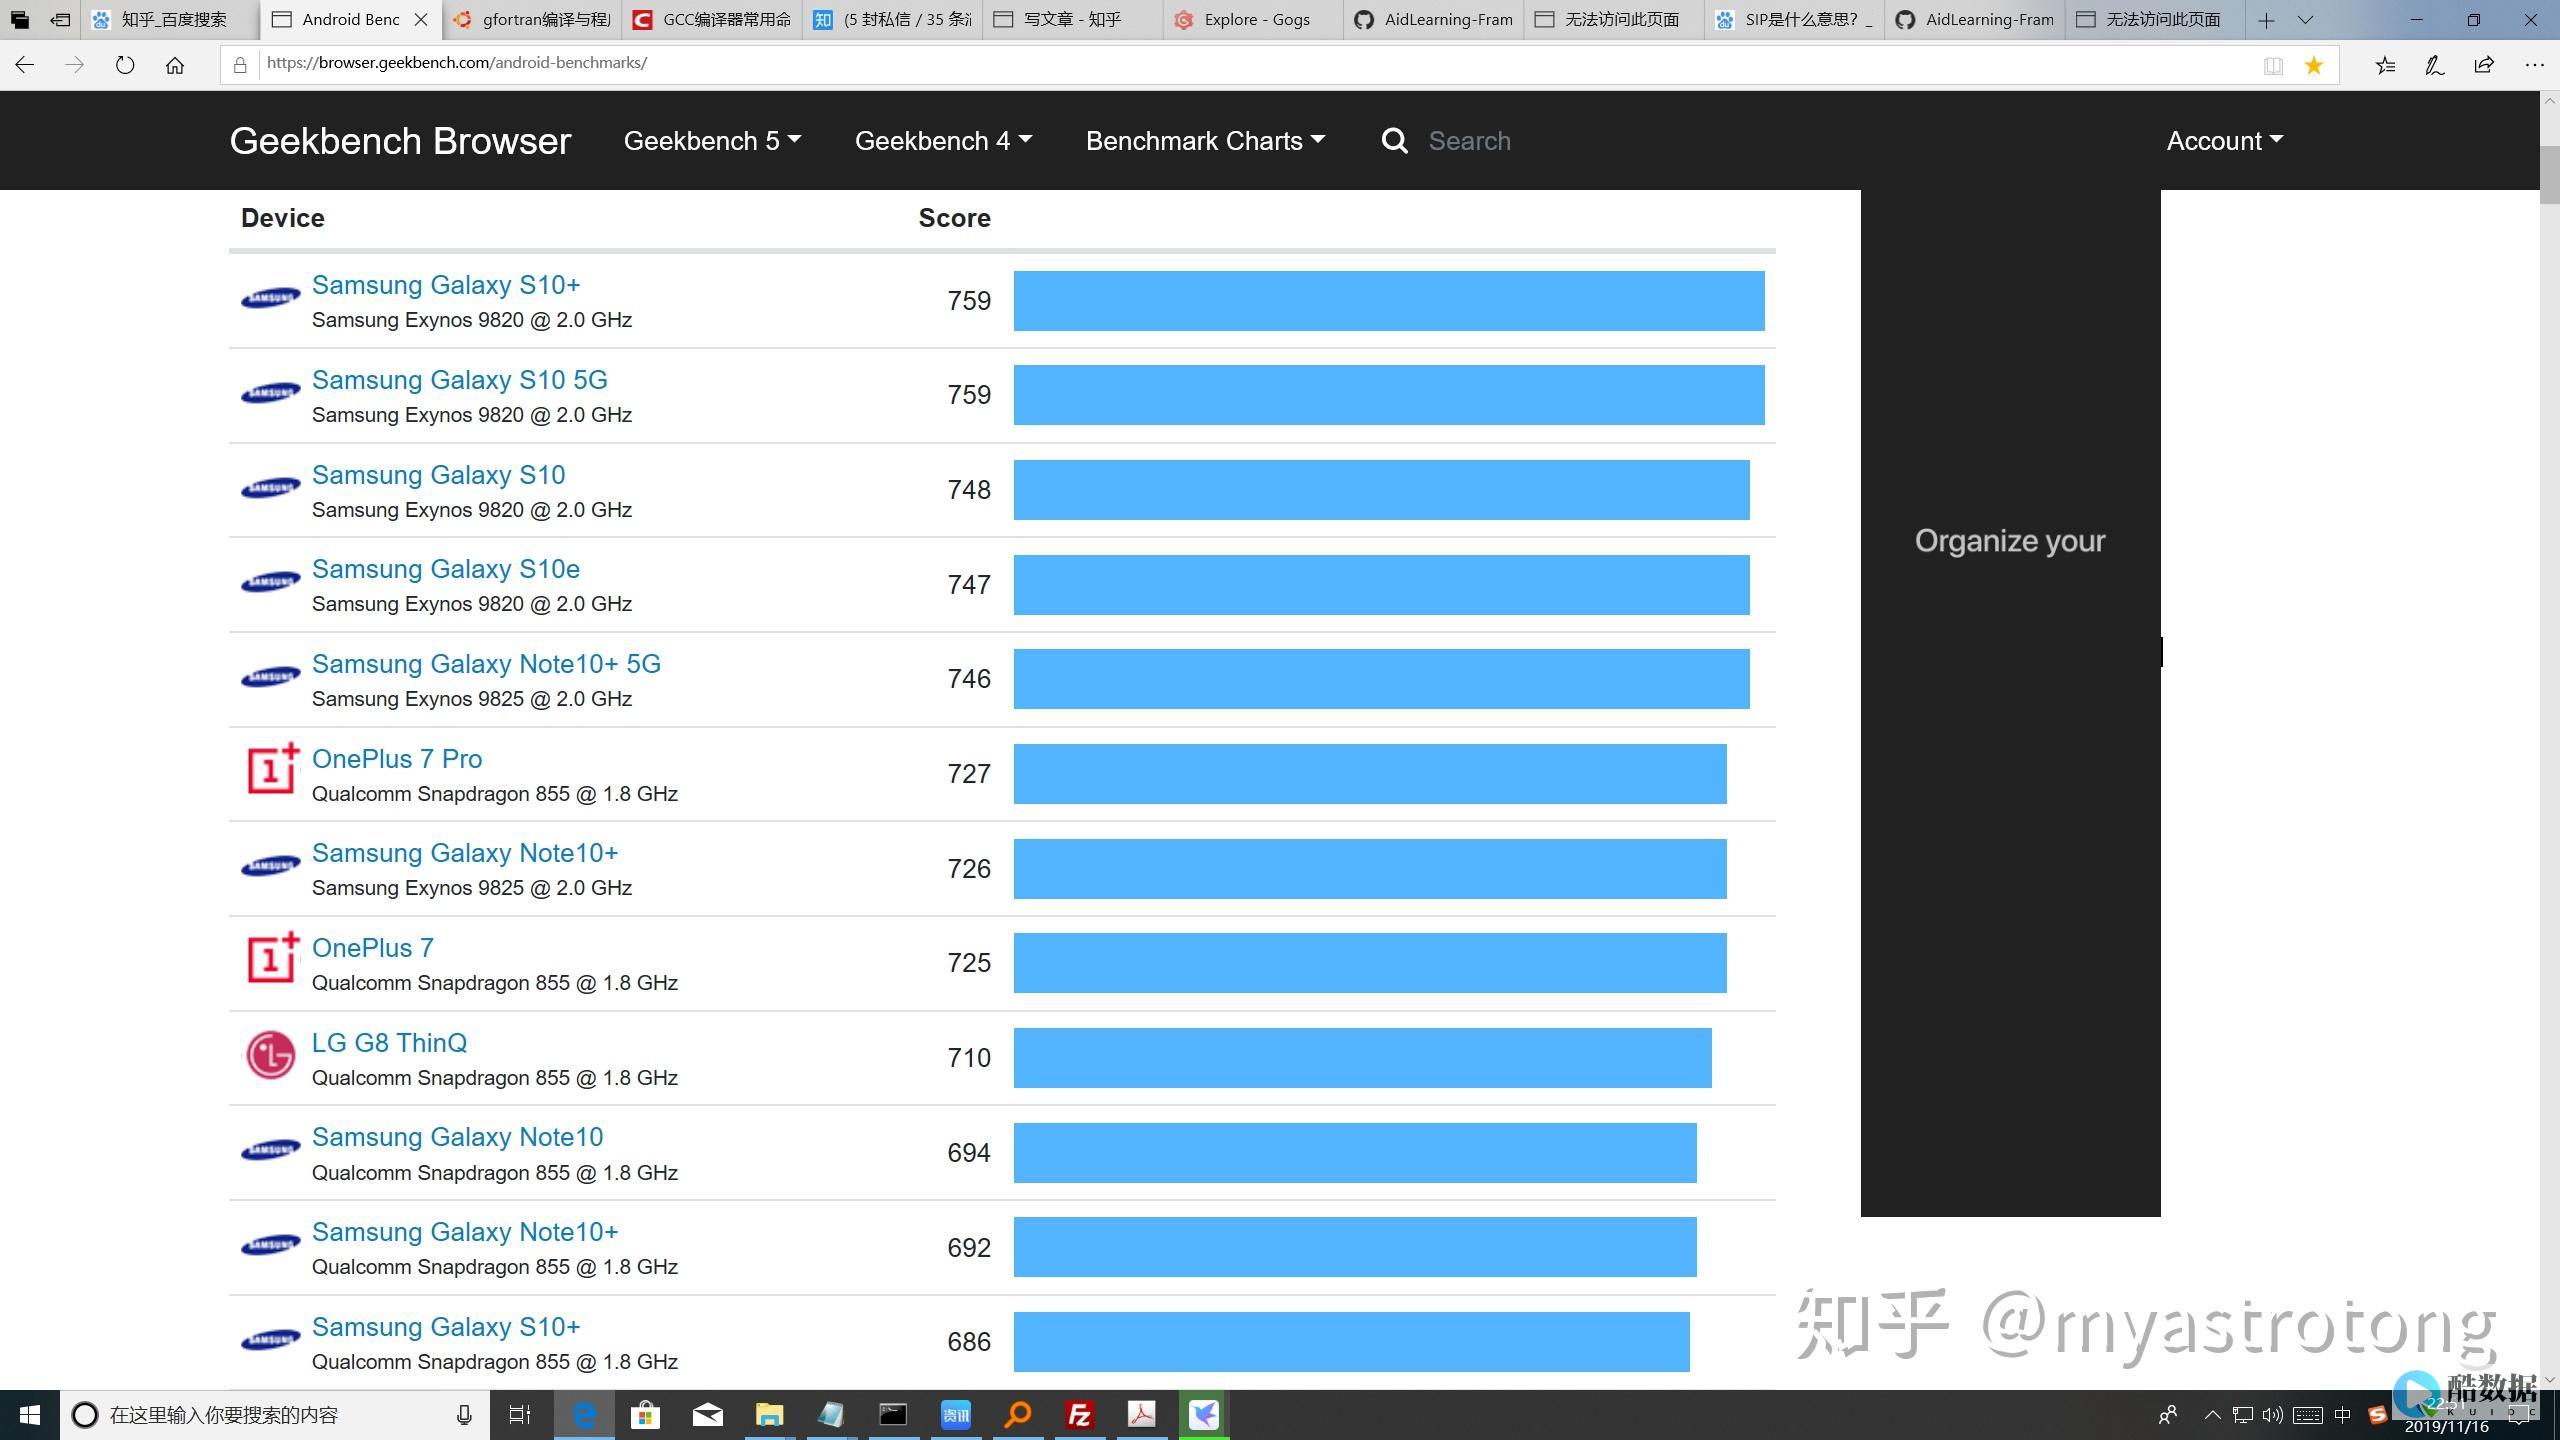Image resolution: width=2560 pixels, height=1440 pixels.
Task: Open the OnePlus 7 Pro link
Action: pos(397,759)
